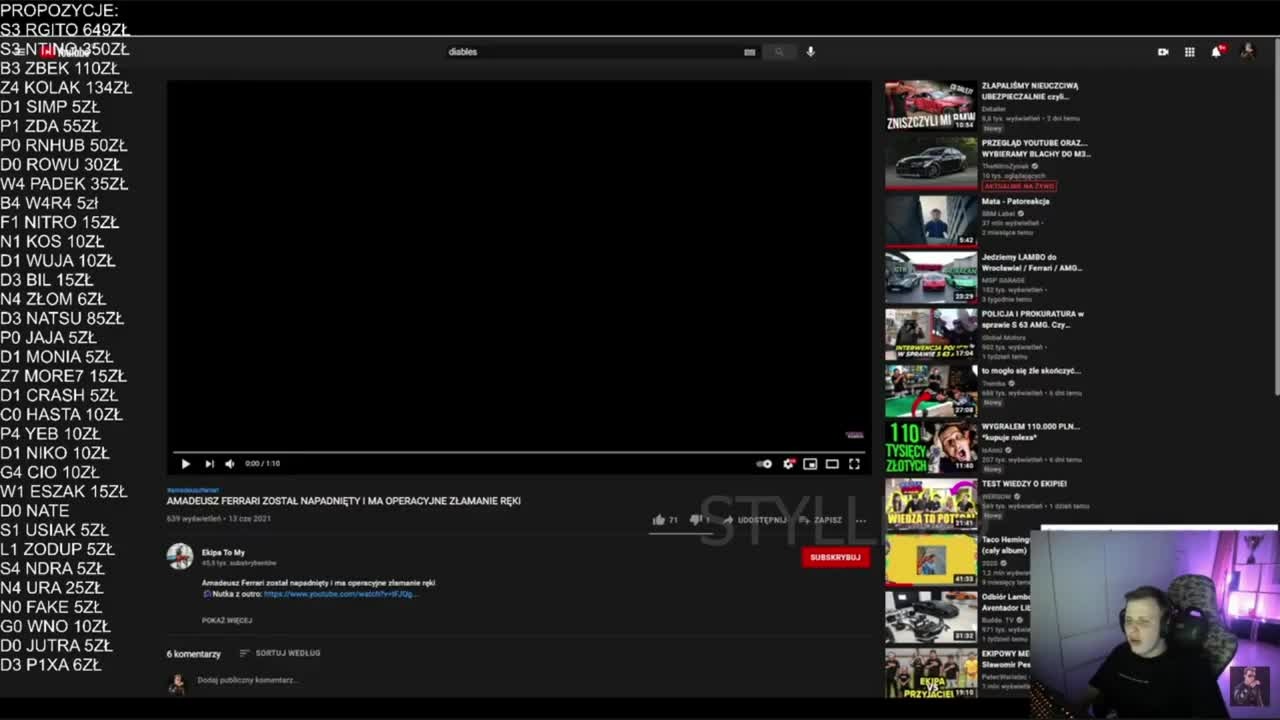
Task: Open the three-dot more actions menu
Action: pos(861,520)
